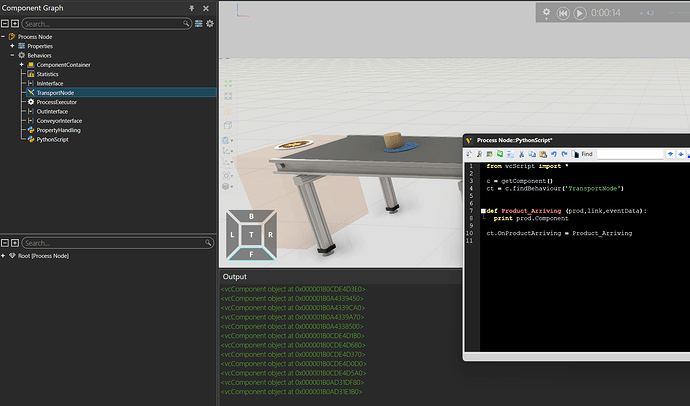Viewport: 690px width, 406px height.
Task: Click the first icon in script editor toolbar
Action: click(x=469, y=154)
